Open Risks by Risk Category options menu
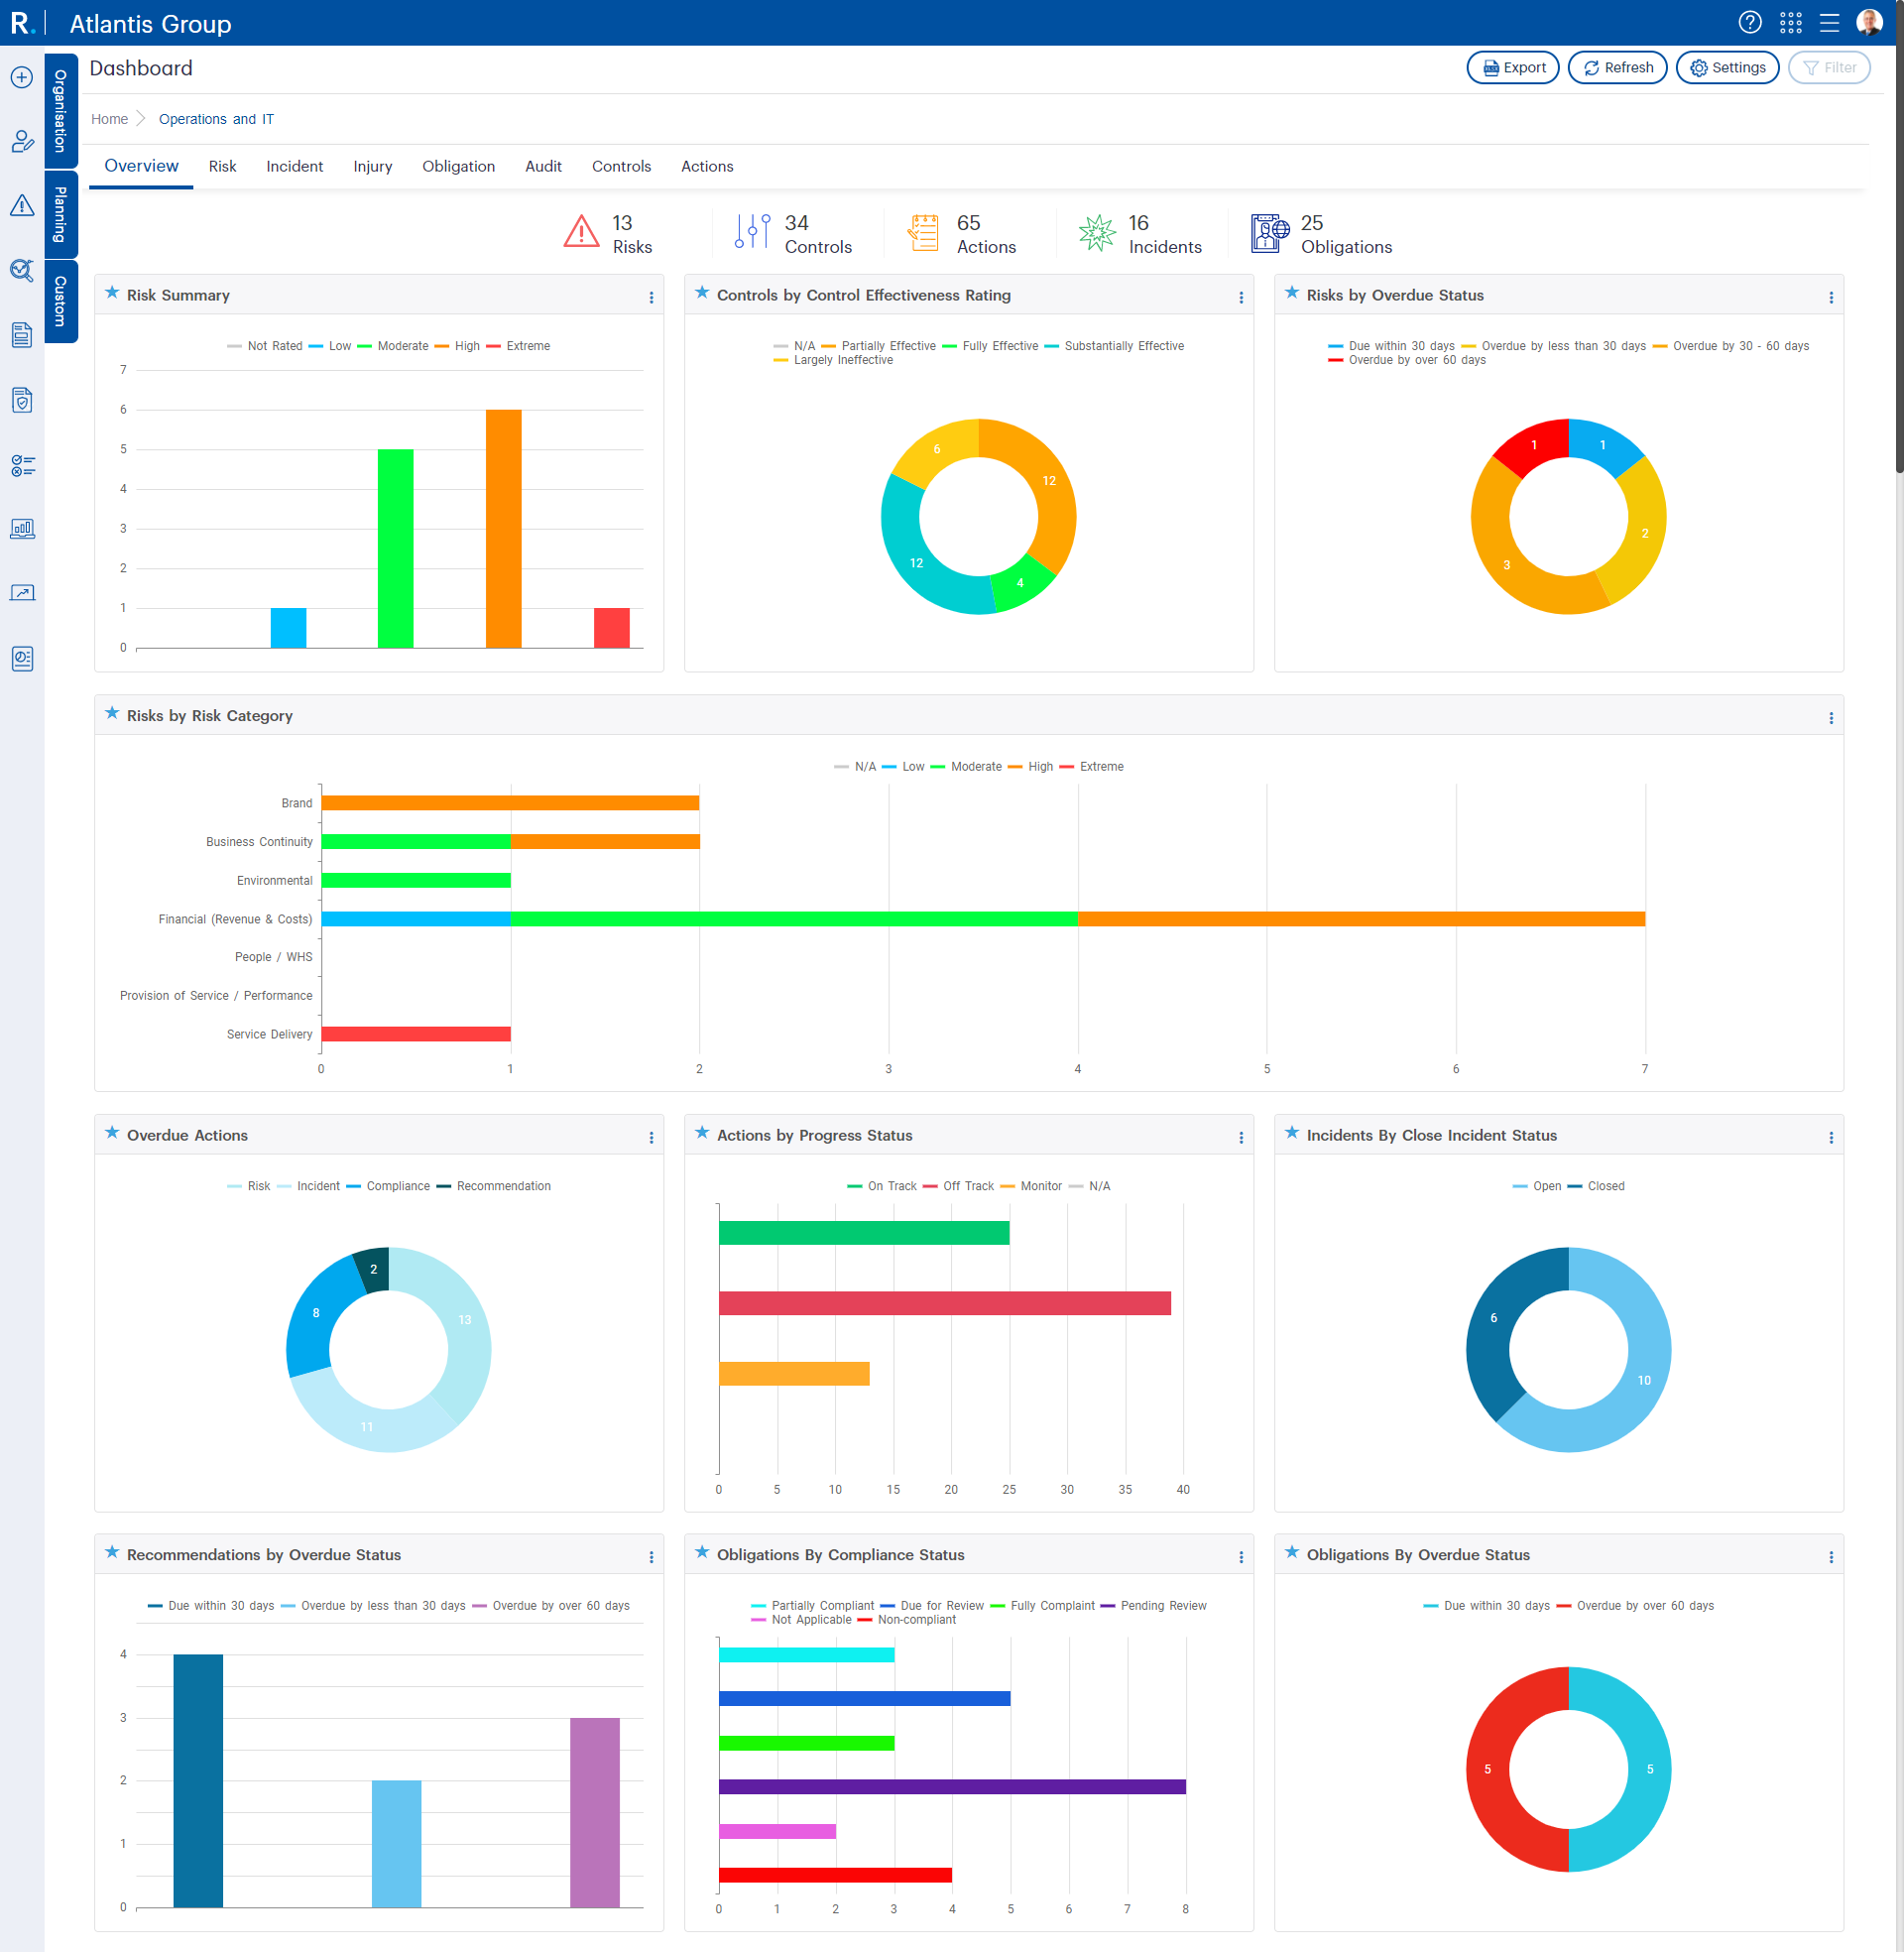 1830,718
